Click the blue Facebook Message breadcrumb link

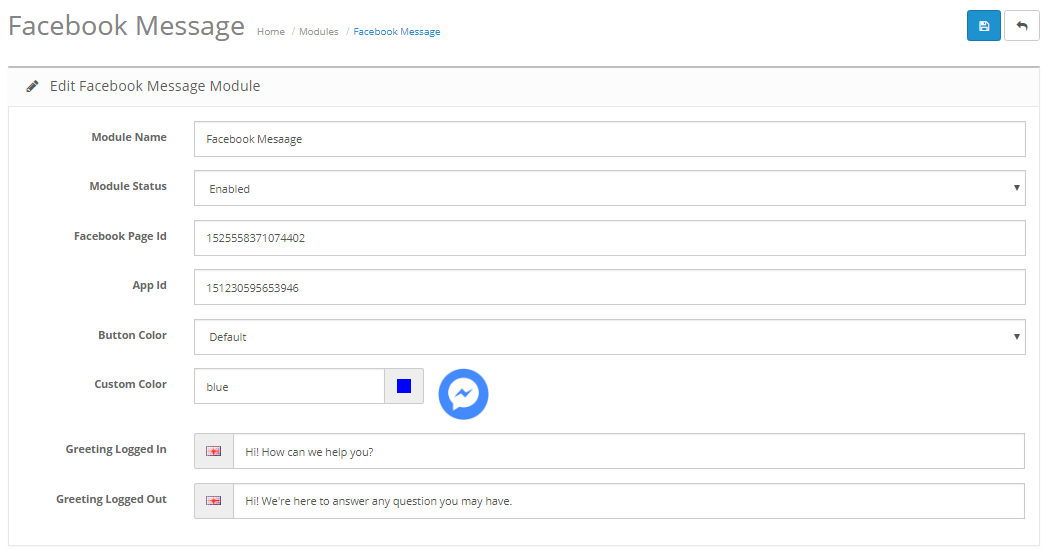pyautogui.click(x=396, y=32)
